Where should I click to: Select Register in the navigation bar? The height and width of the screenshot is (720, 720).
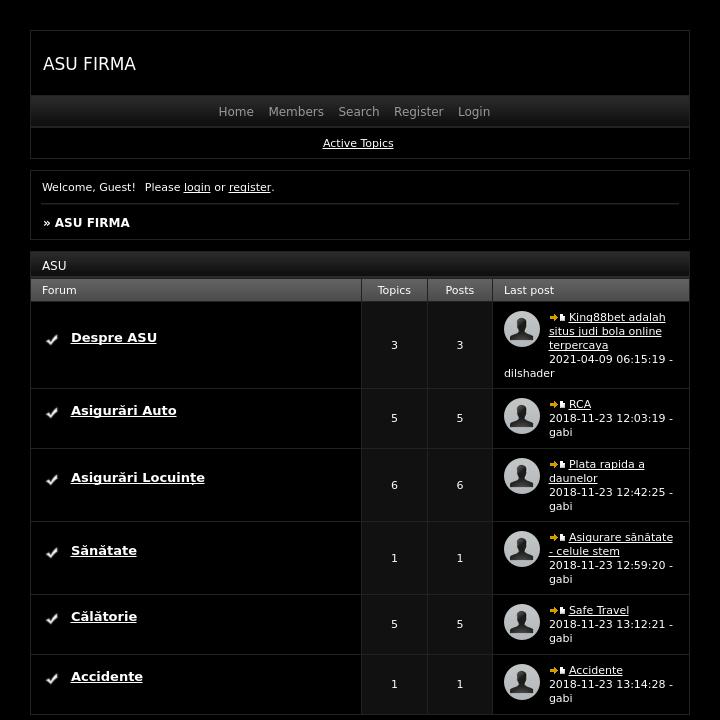(418, 112)
